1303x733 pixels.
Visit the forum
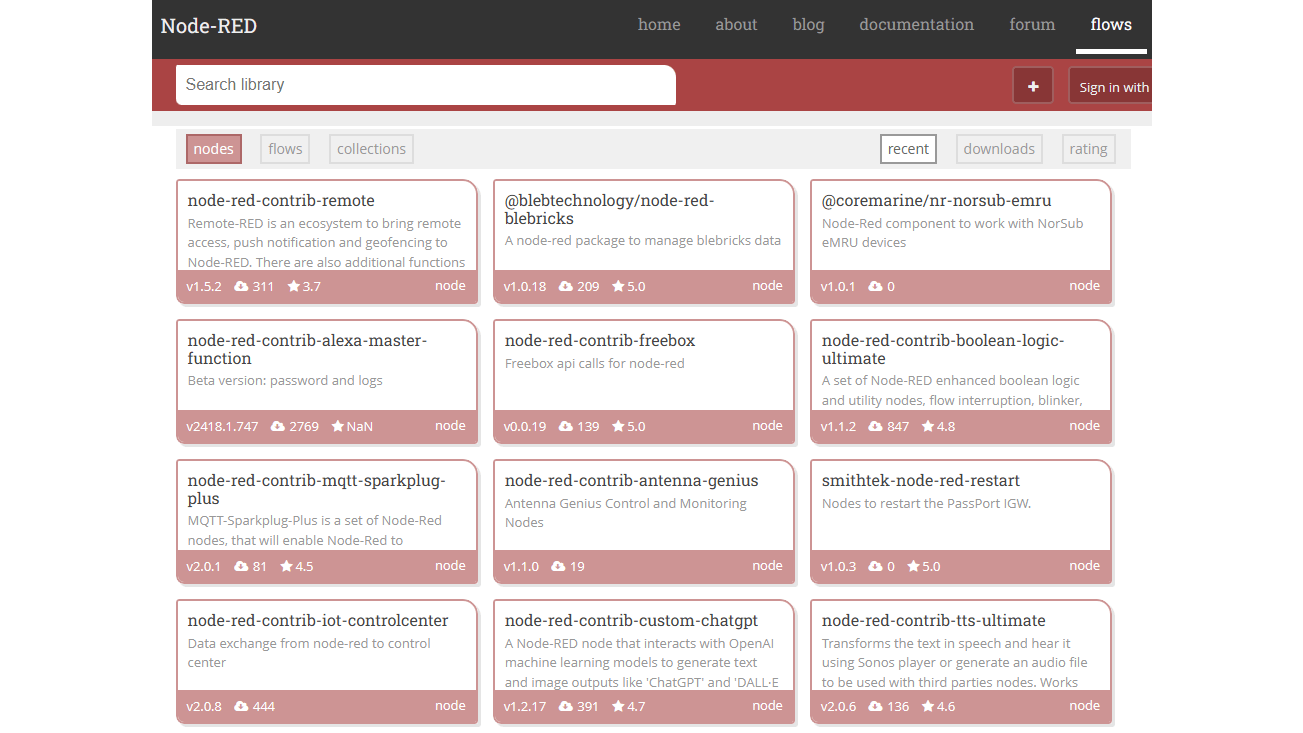(1032, 25)
